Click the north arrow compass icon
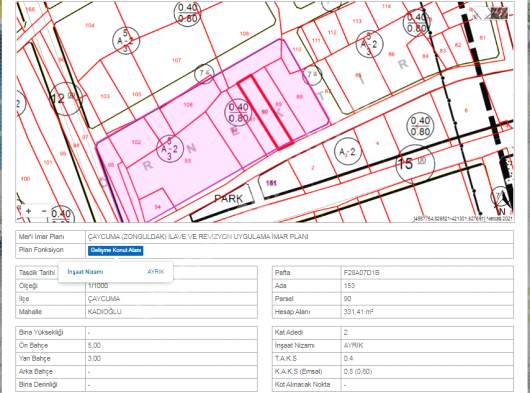Screen dimensions: 530x393 click(x=501, y=201)
